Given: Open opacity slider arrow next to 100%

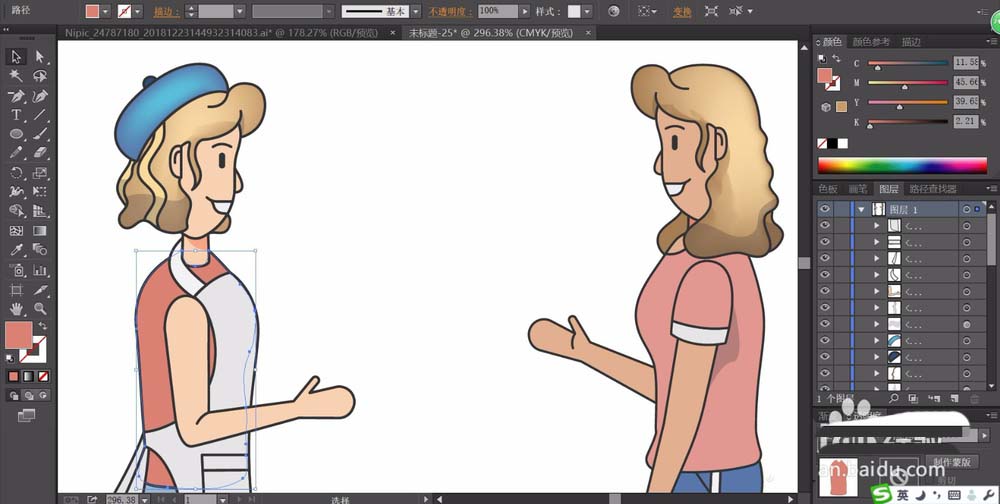Looking at the screenshot, I should [x=525, y=11].
